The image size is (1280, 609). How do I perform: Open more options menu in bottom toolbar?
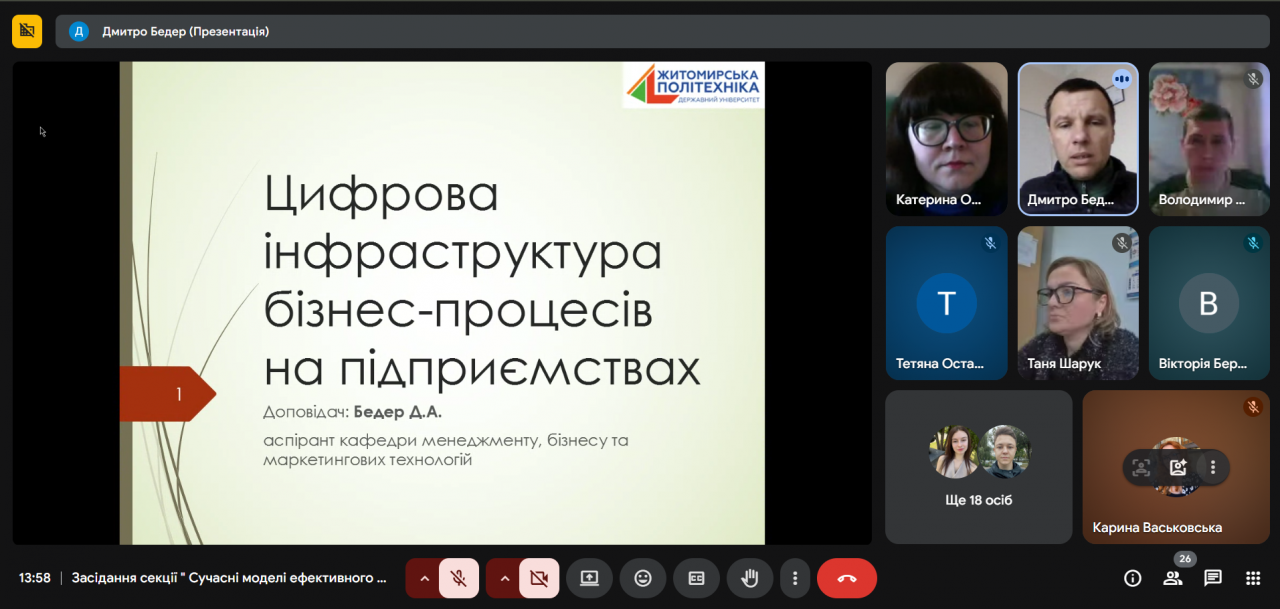pos(795,578)
